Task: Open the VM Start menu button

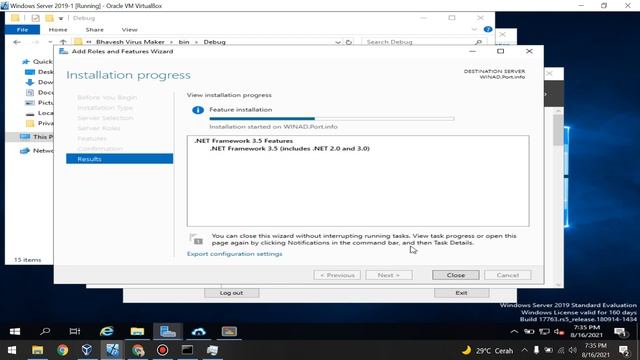Action: tap(15, 331)
